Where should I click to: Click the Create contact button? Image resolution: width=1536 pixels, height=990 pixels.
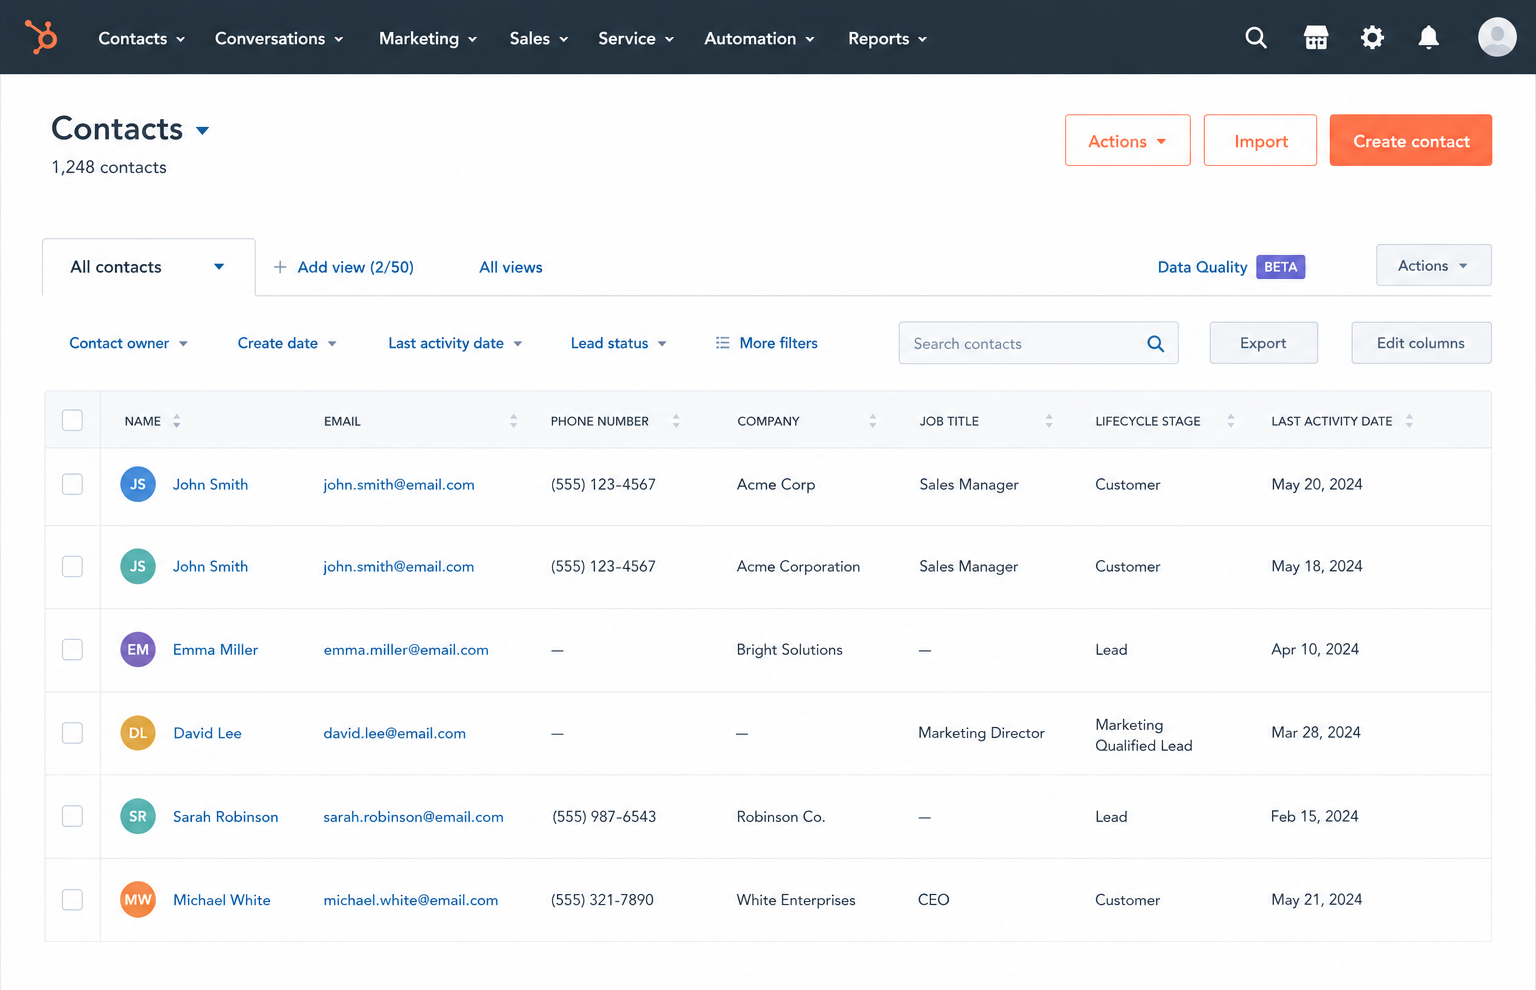click(1410, 140)
